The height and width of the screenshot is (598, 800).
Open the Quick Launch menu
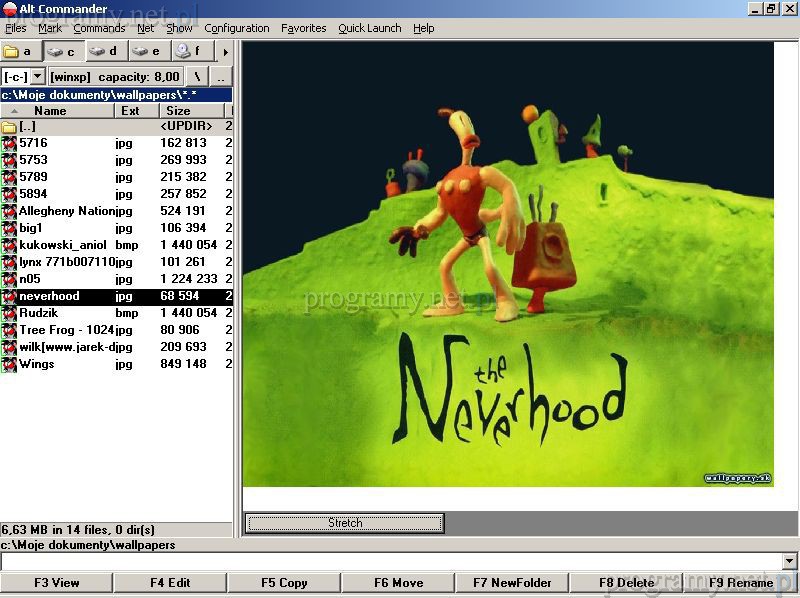(x=369, y=28)
